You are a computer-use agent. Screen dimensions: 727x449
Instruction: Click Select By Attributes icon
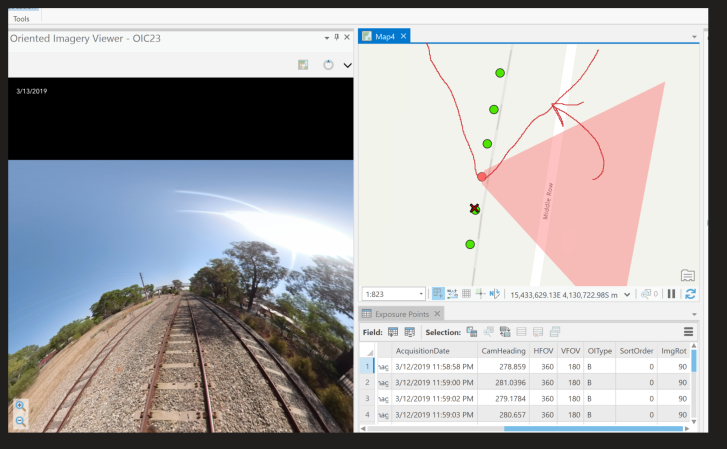[472, 332]
